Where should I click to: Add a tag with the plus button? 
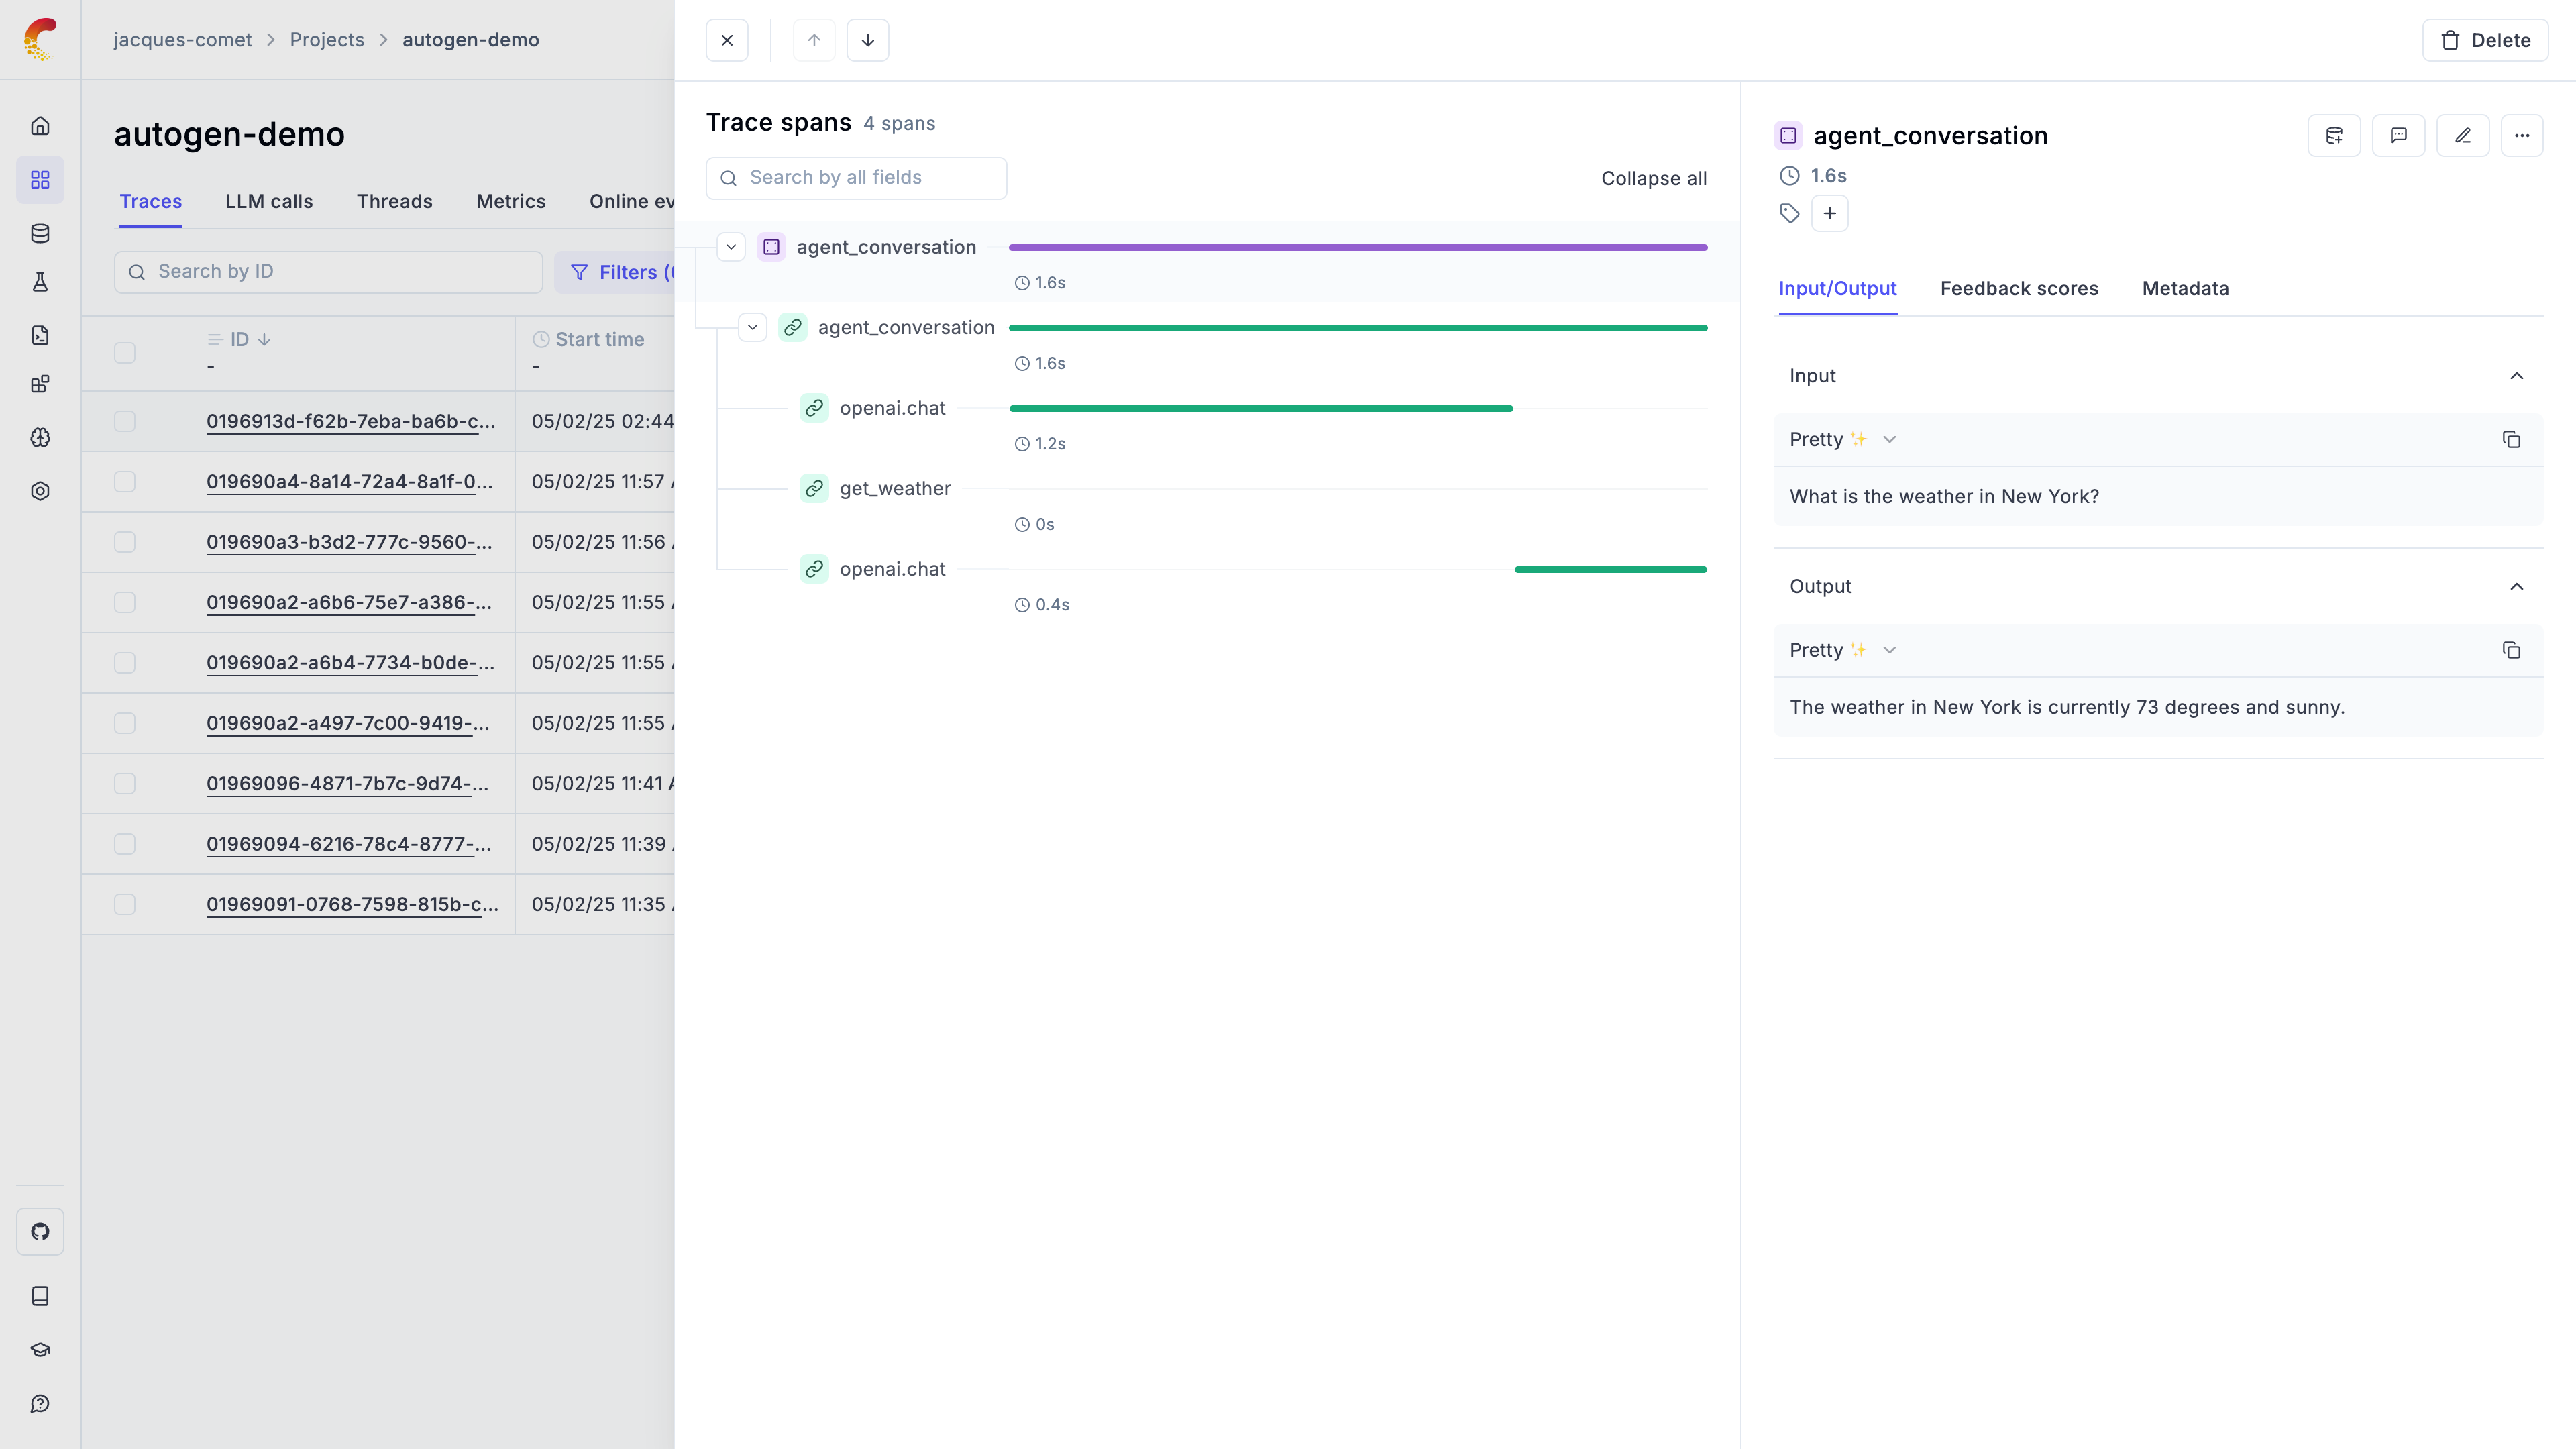(x=1829, y=213)
